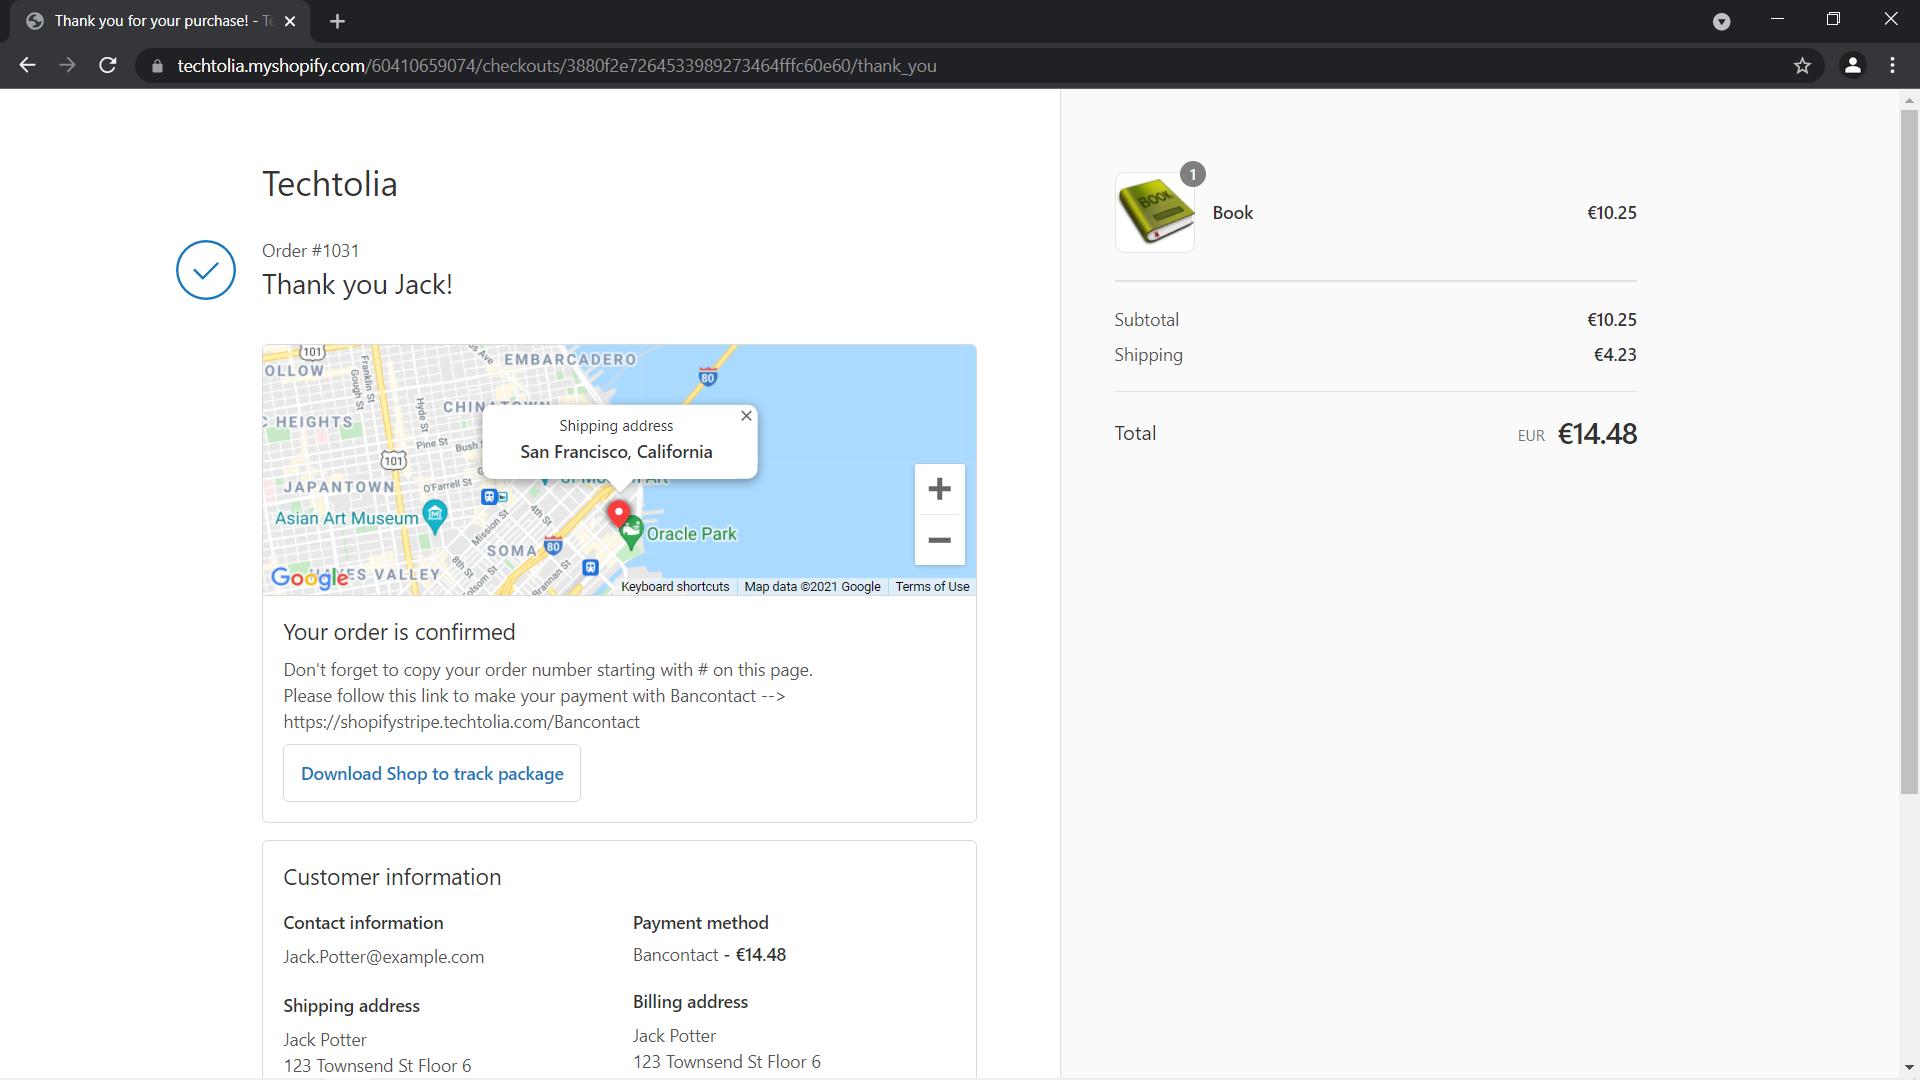This screenshot has width=1920, height=1080.
Task: Click the Techtolia store title
Action: click(330, 184)
